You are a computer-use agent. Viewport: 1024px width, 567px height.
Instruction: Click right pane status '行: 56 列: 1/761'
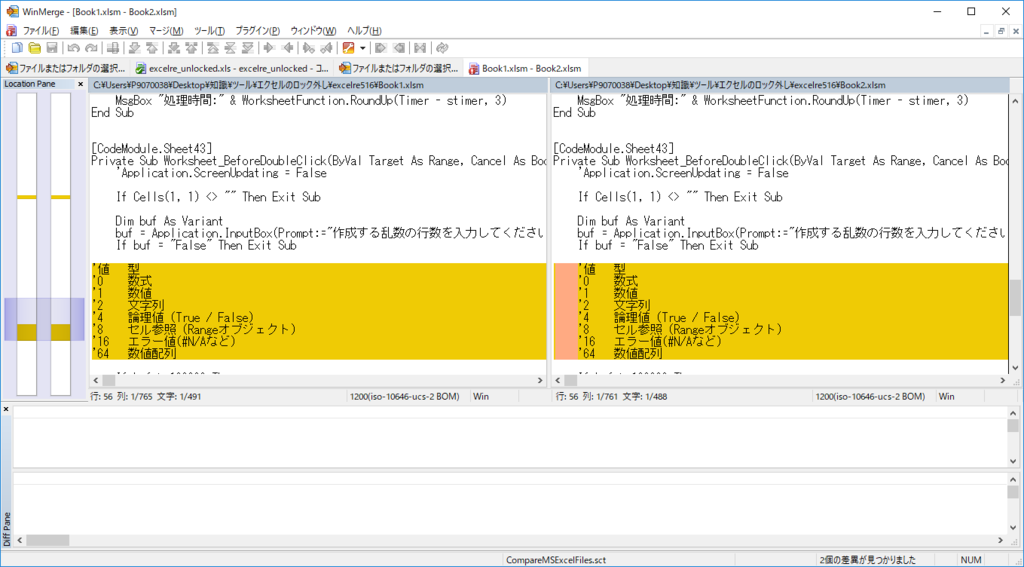[611, 397]
